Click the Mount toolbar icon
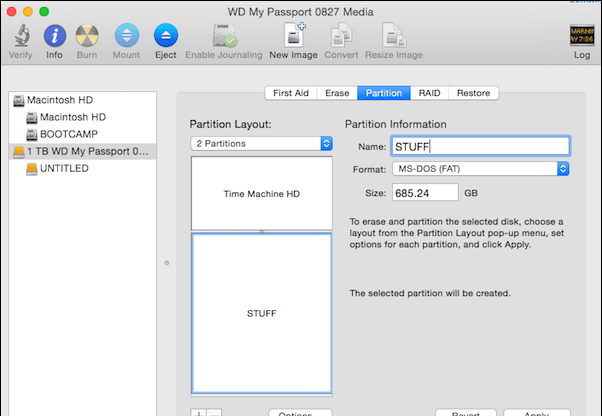Viewport: 602px width, 416px height. [x=127, y=35]
